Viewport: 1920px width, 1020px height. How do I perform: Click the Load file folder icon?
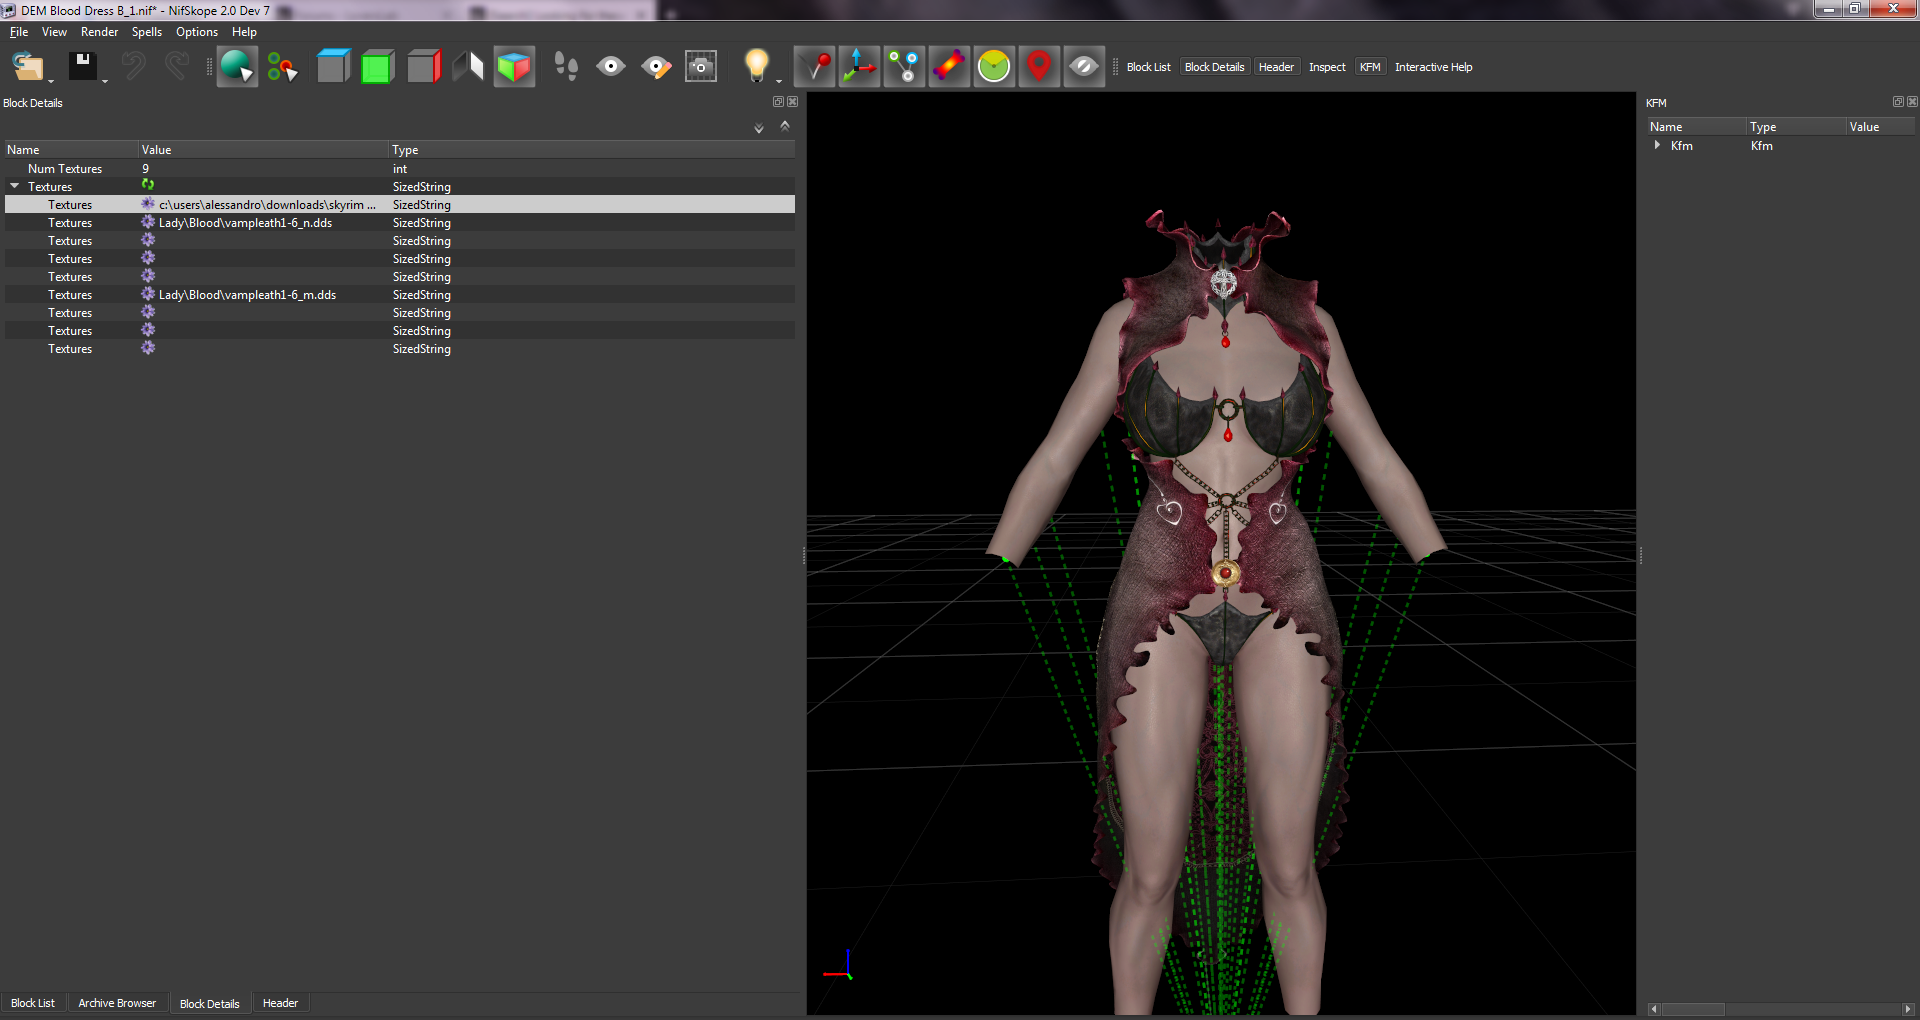coord(28,67)
